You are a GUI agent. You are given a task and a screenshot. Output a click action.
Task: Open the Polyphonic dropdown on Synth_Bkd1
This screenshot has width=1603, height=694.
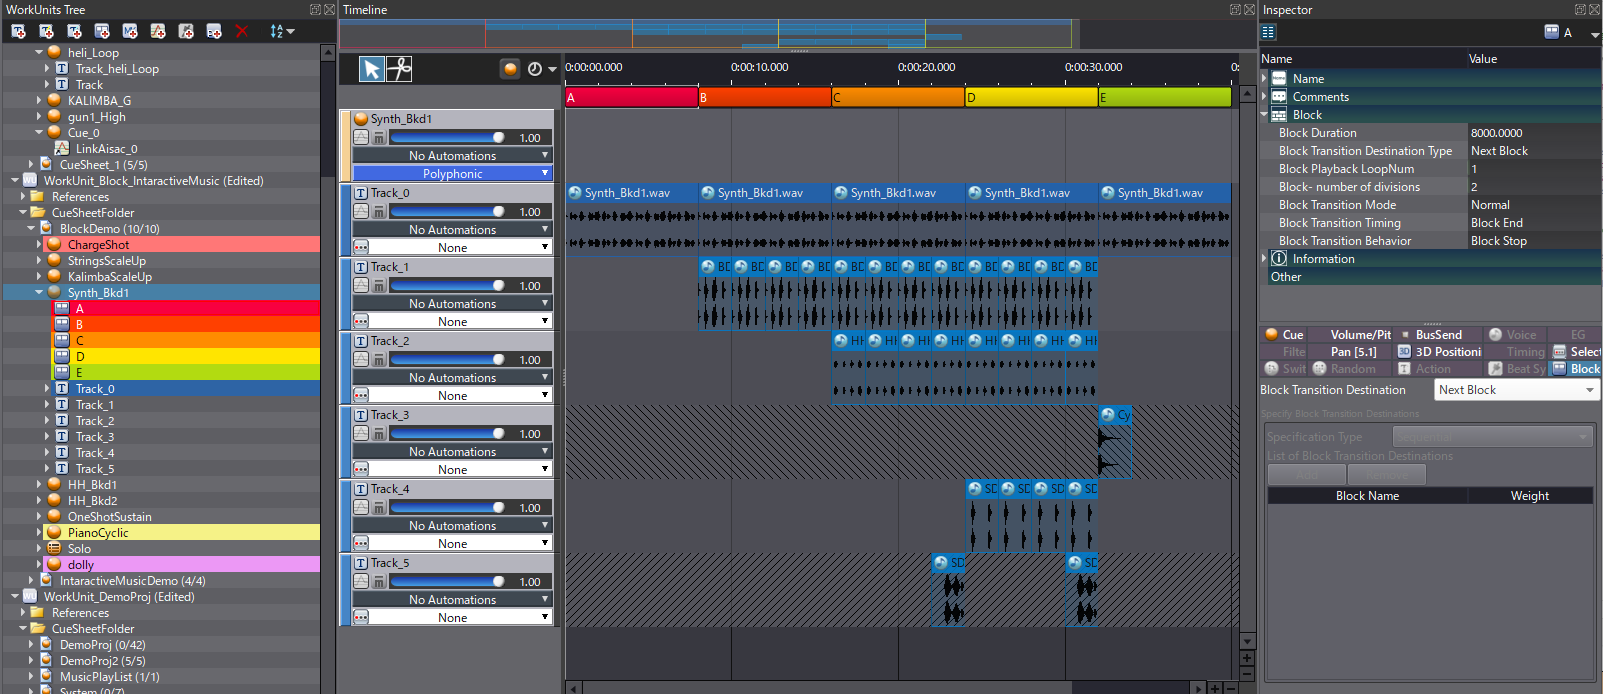pyautogui.click(x=452, y=173)
